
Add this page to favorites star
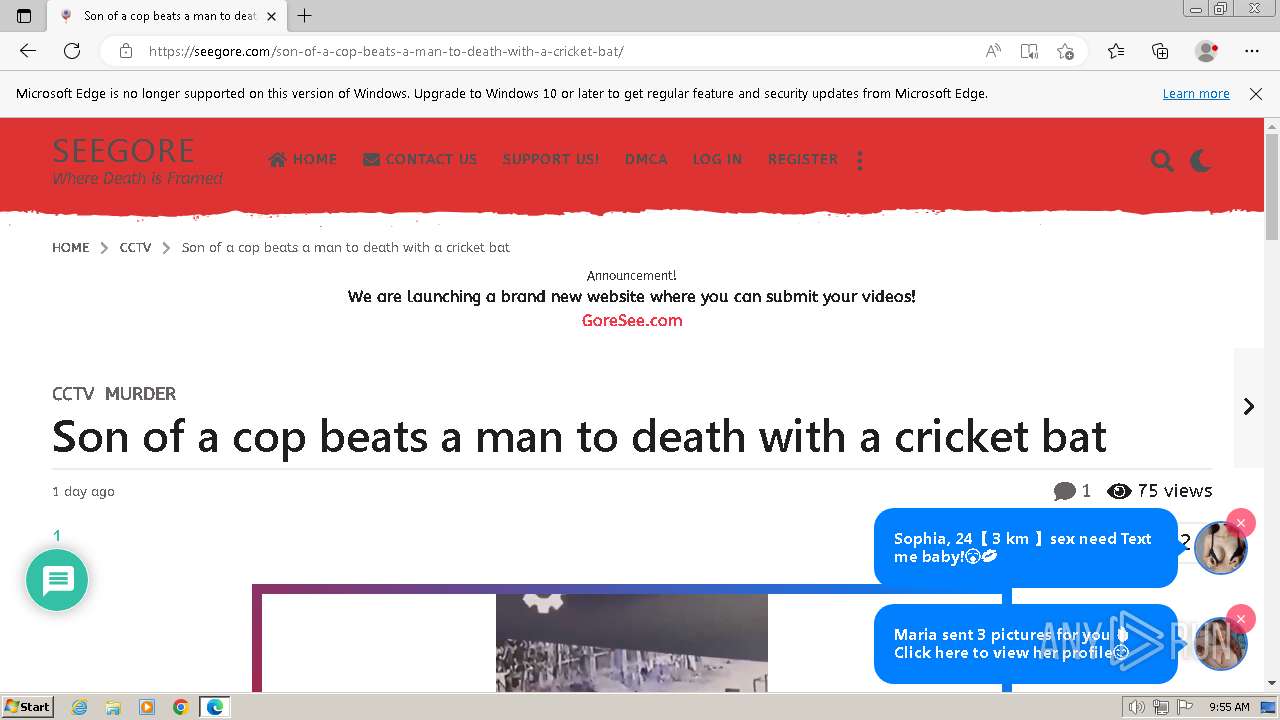(1065, 51)
